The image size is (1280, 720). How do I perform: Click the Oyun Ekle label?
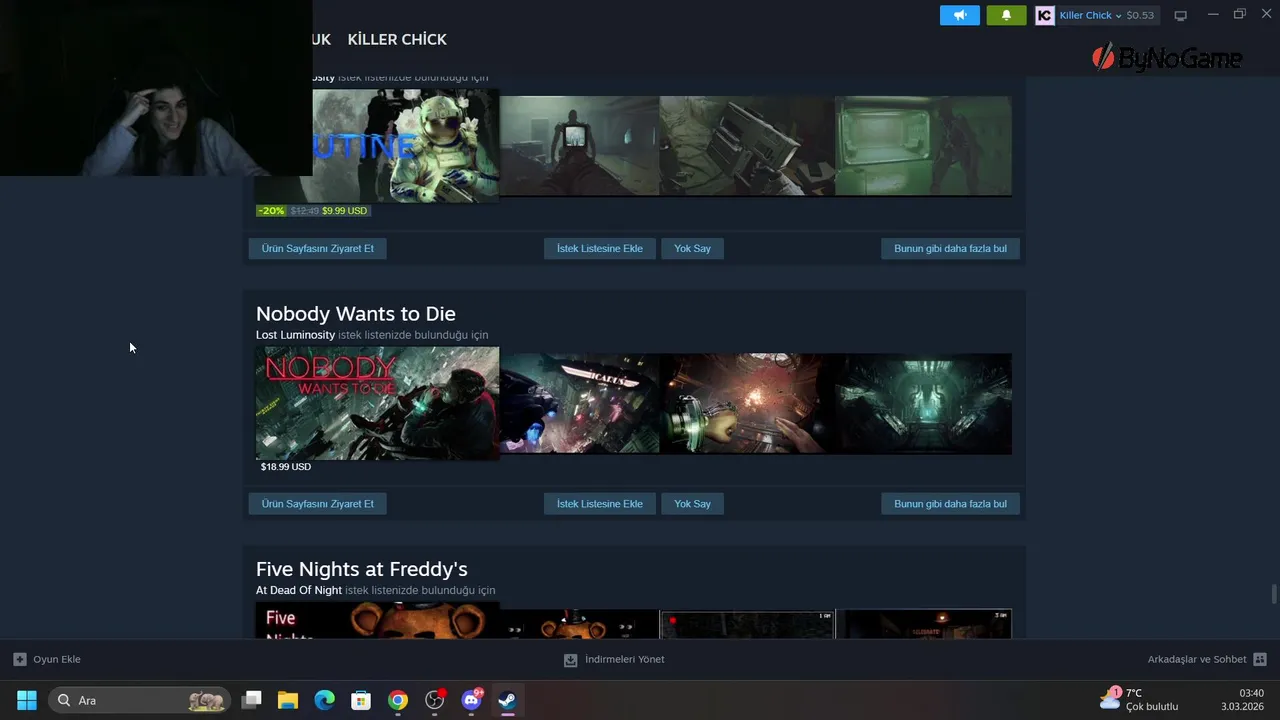coord(57,660)
